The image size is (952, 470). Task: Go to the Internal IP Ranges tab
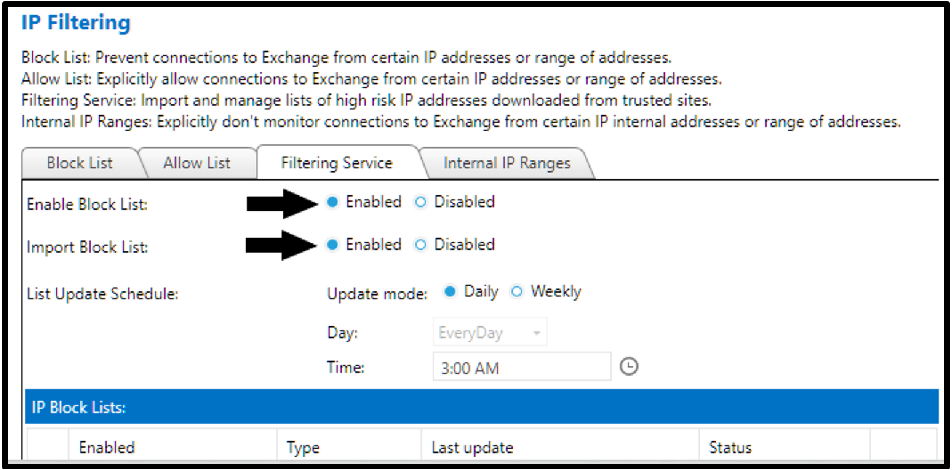pyautogui.click(x=506, y=163)
